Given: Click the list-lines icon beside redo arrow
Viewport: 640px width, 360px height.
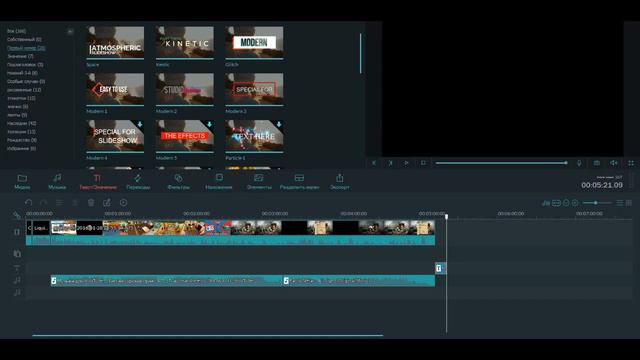Looking at the screenshot, I should pos(60,202).
